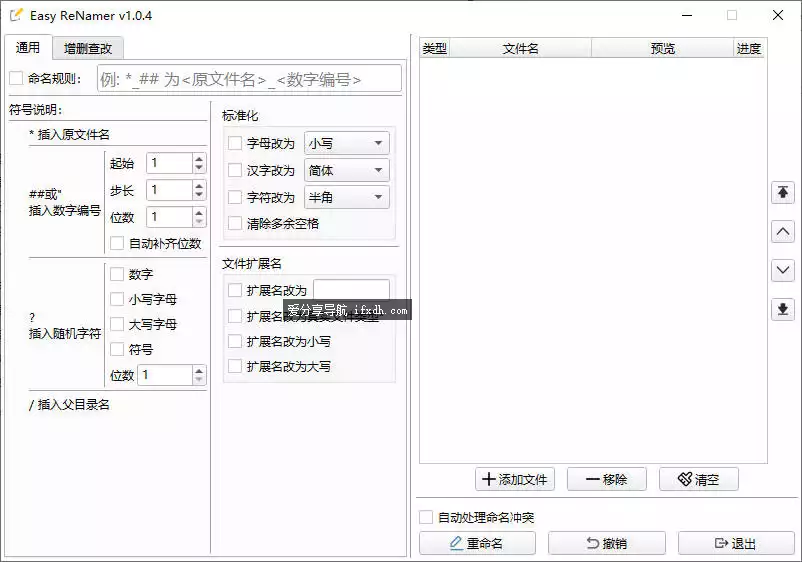This screenshot has height=562, width=802.
Task: Enable 字符改为 checkbox
Action: [x=235, y=197]
